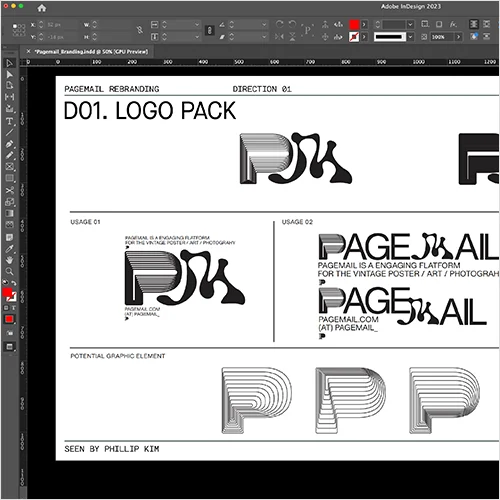Image resolution: width=500 pixels, height=500 pixels.
Task: Close the Pagemail_Branding.indd tab
Action: tap(28, 51)
